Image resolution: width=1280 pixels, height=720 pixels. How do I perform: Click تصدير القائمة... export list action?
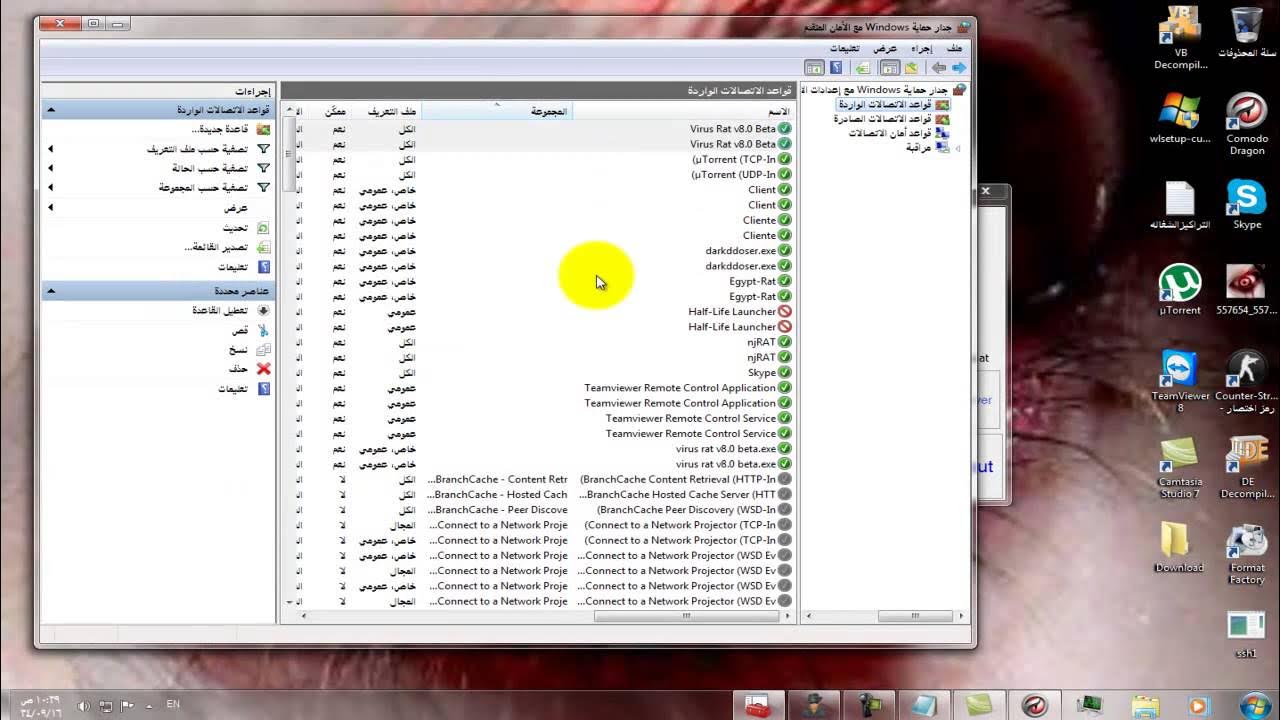click(x=227, y=247)
